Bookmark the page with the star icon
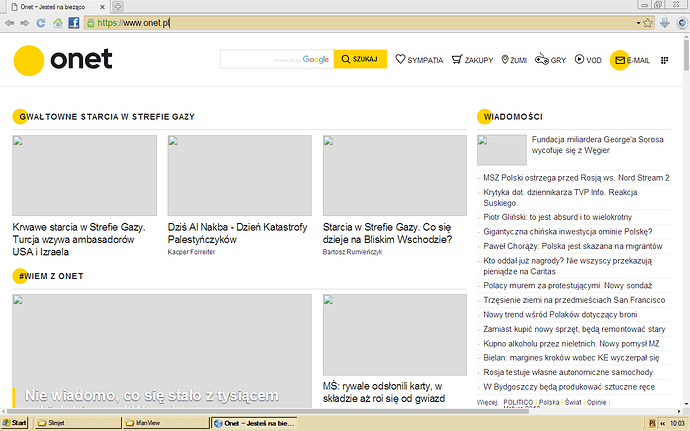Screen dimensions: 690x431 tap(648, 23)
